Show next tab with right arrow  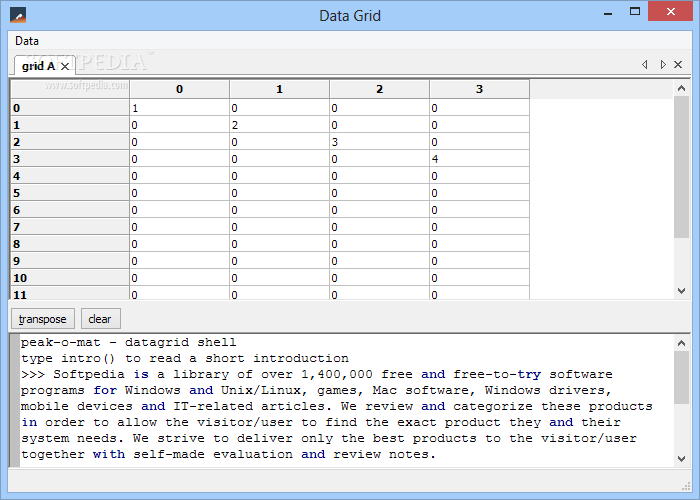tap(663, 65)
